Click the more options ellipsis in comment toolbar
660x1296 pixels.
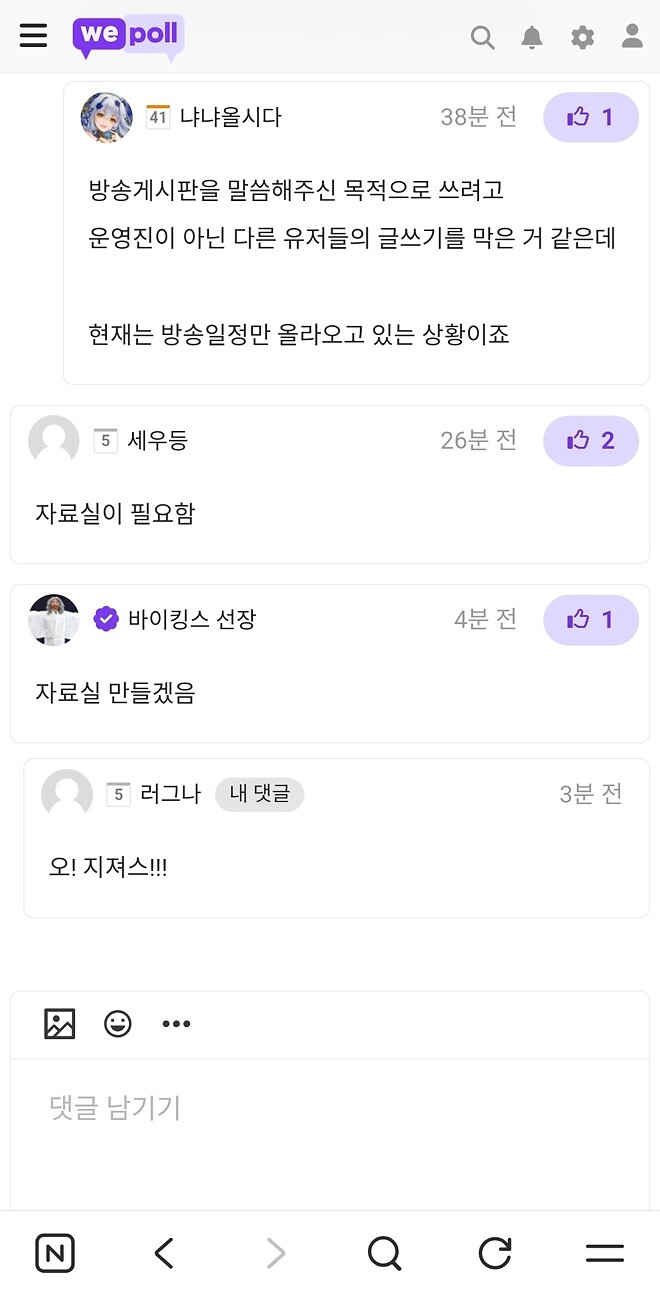tap(176, 1023)
